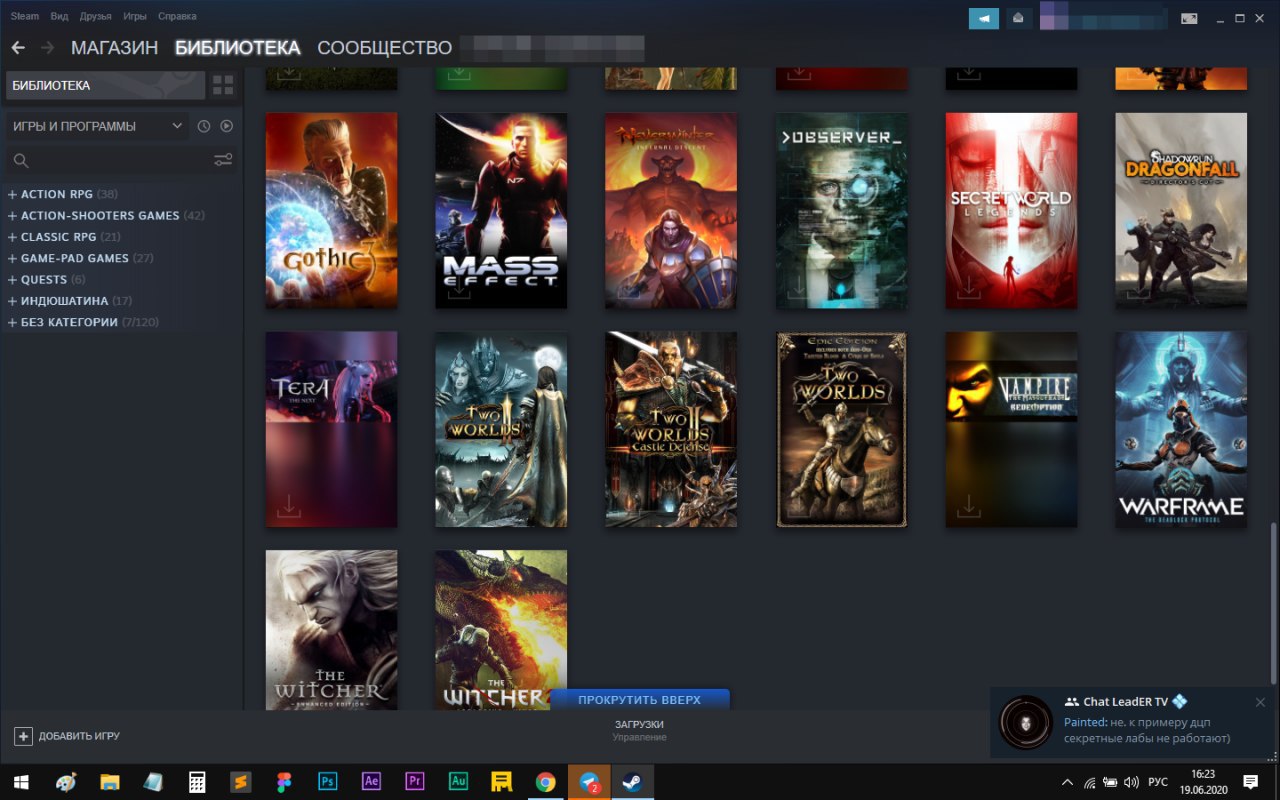Go back with the left arrow
This screenshot has height=800, width=1280.
pyautogui.click(x=18, y=47)
